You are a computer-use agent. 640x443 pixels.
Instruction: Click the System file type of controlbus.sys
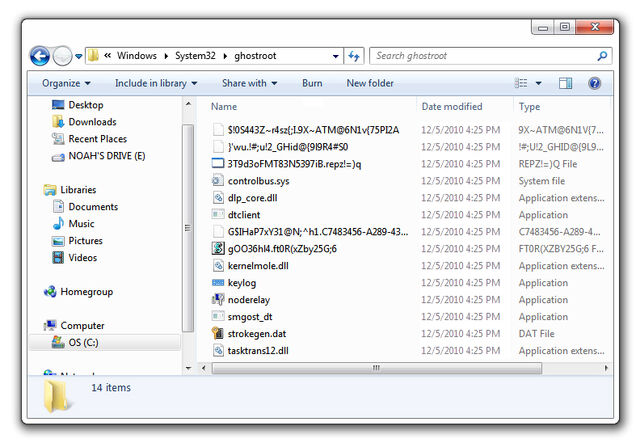pyautogui.click(x=542, y=181)
